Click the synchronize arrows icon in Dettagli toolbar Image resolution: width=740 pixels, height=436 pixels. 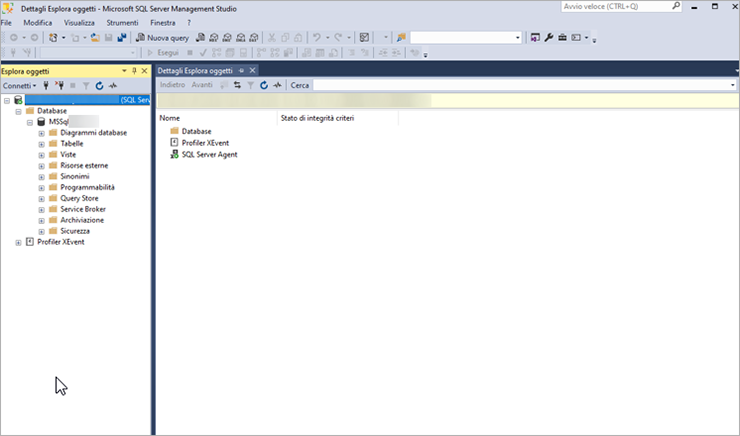237,85
